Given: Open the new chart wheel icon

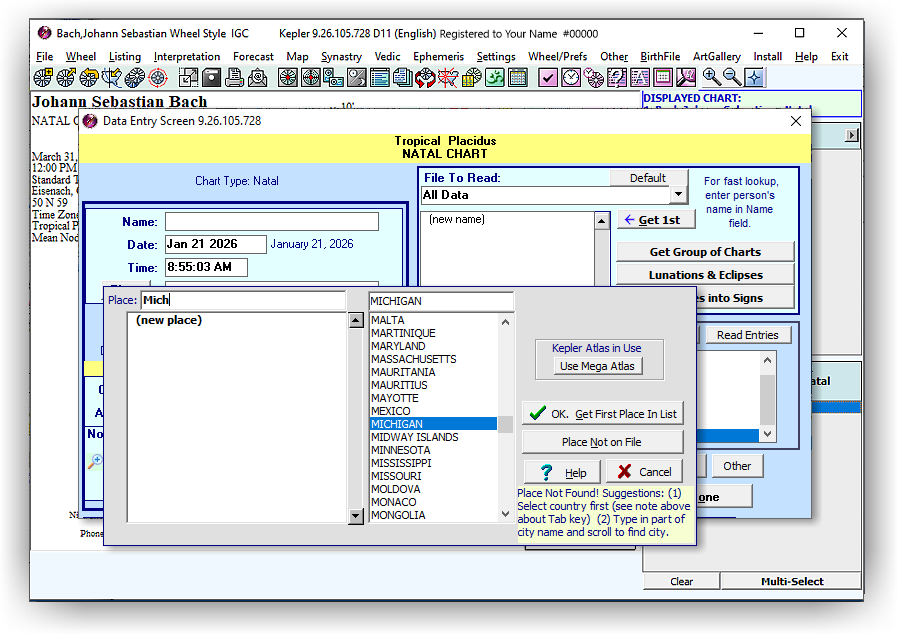Looking at the screenshot, I should [43, 78].
